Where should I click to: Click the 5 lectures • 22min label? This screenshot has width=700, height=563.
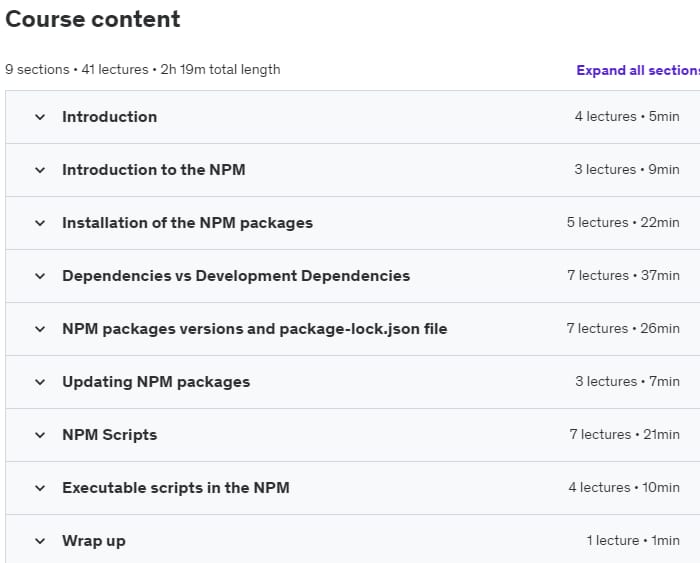(x=623, y=223)
